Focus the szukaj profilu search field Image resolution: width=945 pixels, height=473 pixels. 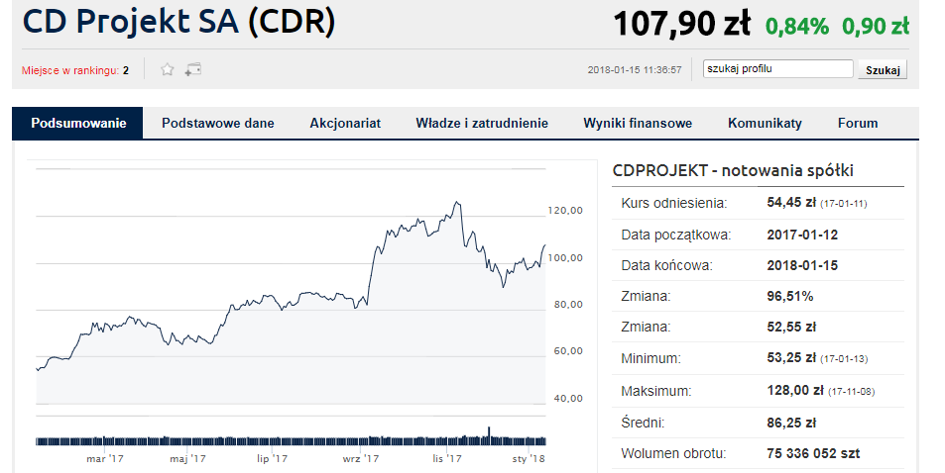click(778, 69)
